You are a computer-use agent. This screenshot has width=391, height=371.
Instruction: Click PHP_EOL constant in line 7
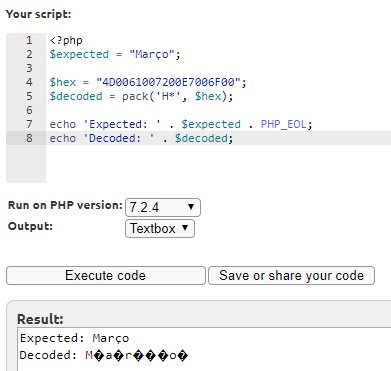click(x=283, y=124)
